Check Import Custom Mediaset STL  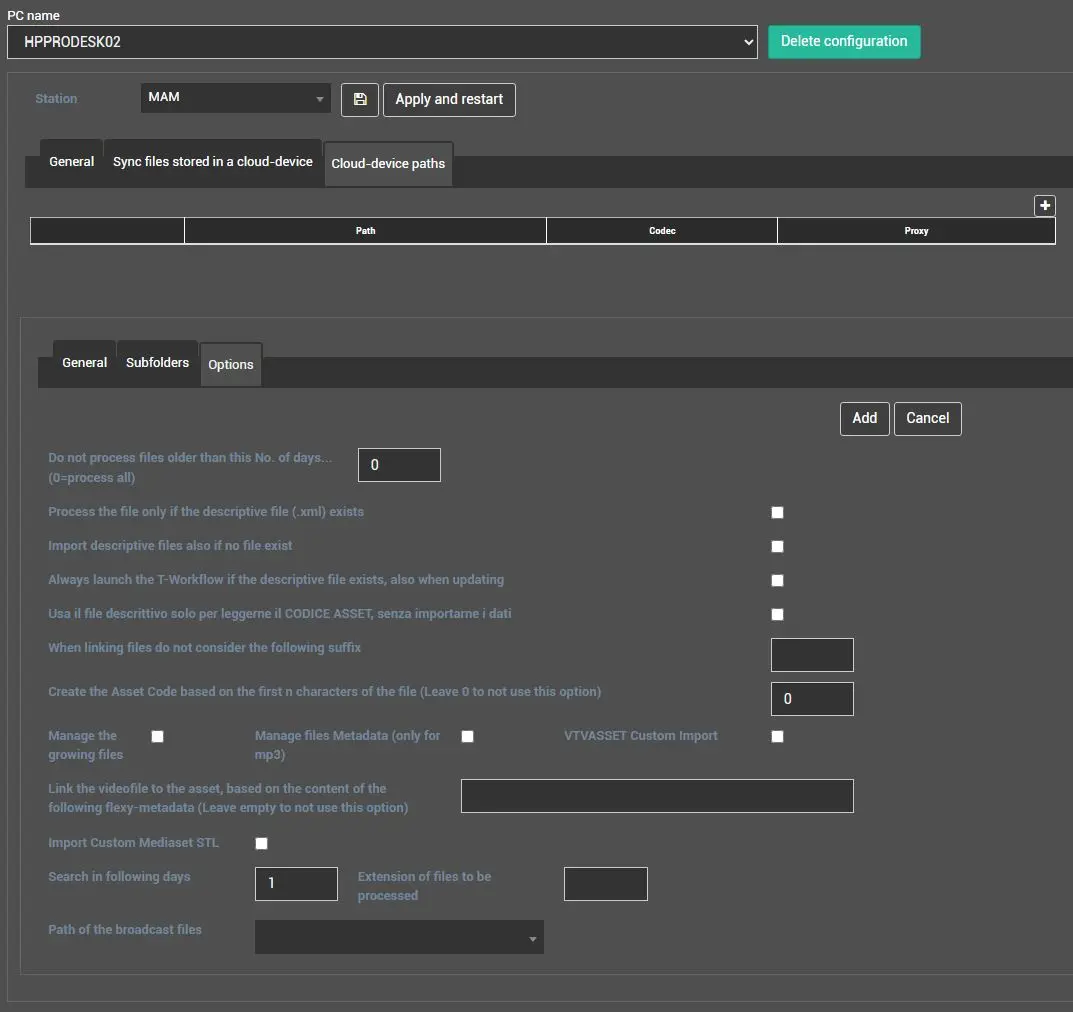click(x=262, y=844)
